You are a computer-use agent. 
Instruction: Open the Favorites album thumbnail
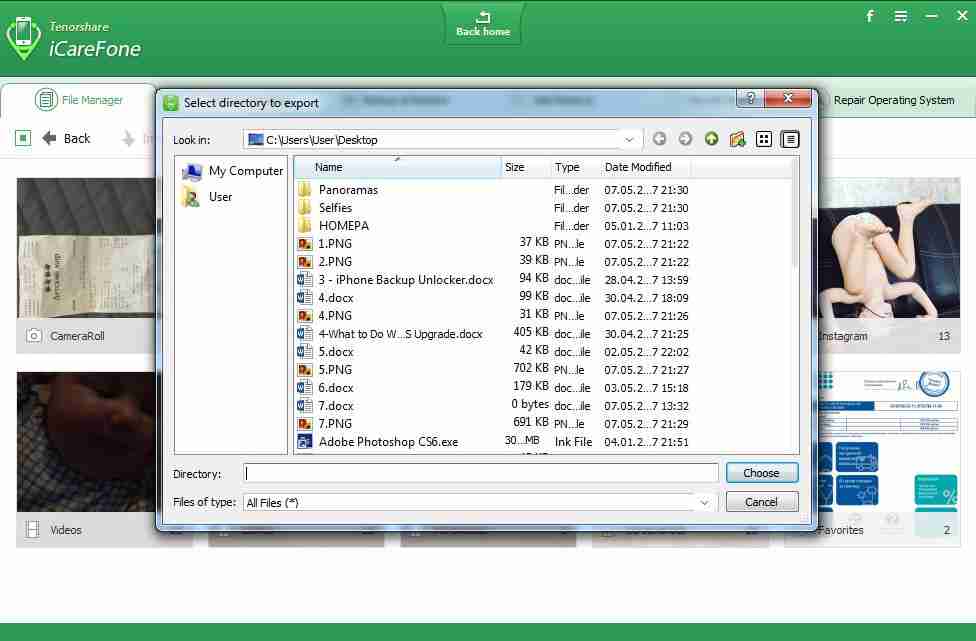coord(889,442)
